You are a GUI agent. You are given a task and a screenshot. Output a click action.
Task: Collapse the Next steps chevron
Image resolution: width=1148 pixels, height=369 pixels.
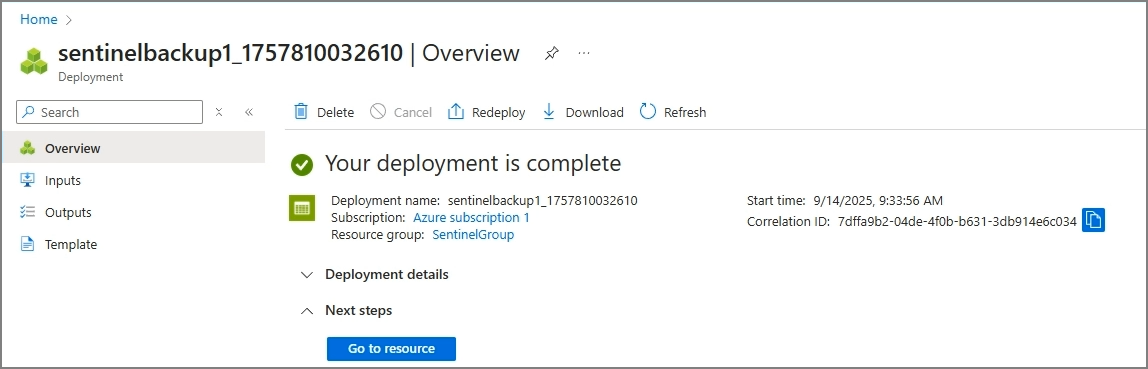(x=307, y=310)
